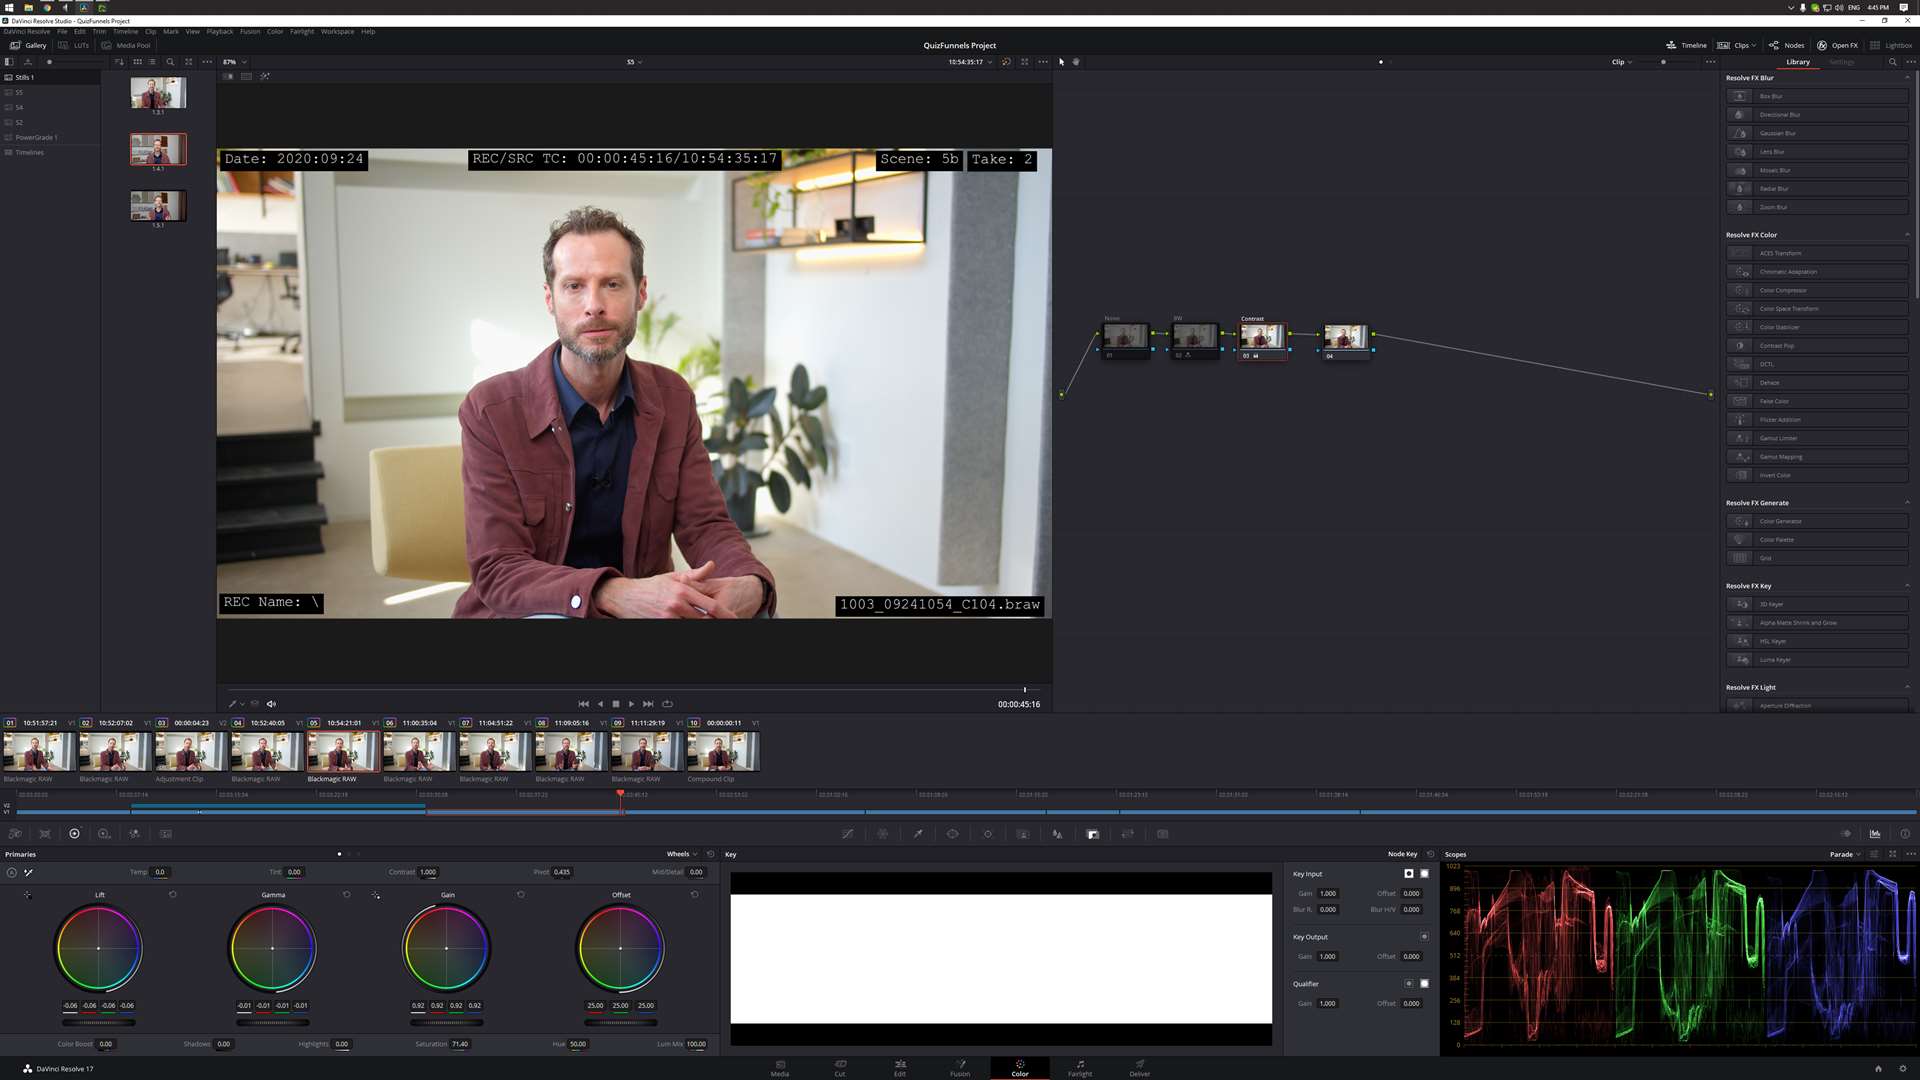
Task: Open the Clips filter dropdown
Action: click(x=1737, y=45)
